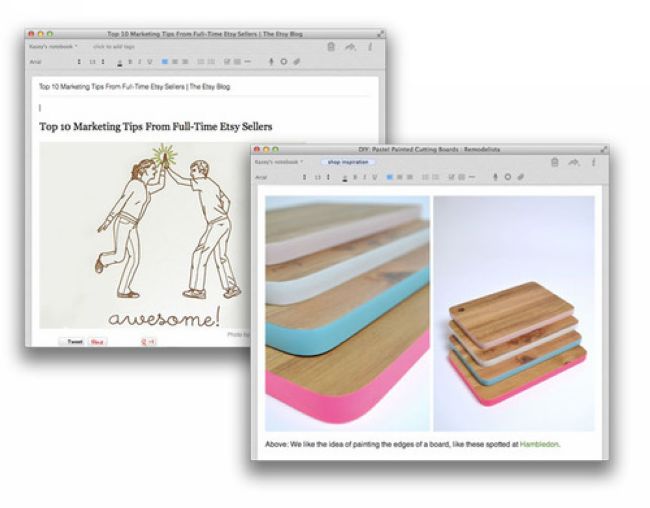This screenshot has height=508, width=650.
Task: Insert a checkbox in the Etsy note
Action: coord(227,62)
